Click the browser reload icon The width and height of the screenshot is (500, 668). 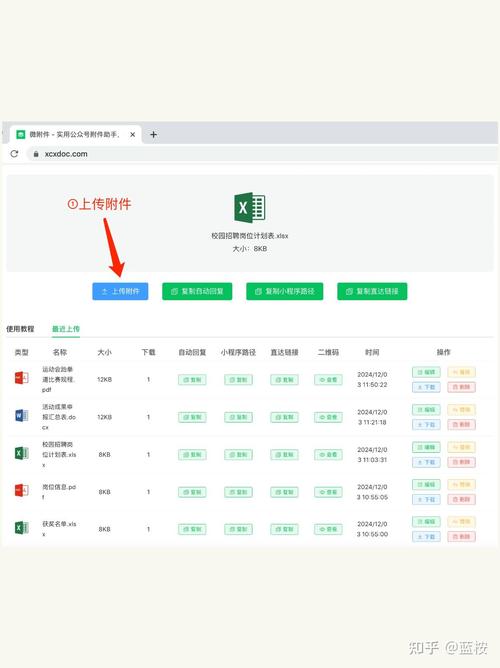[14, 154]
